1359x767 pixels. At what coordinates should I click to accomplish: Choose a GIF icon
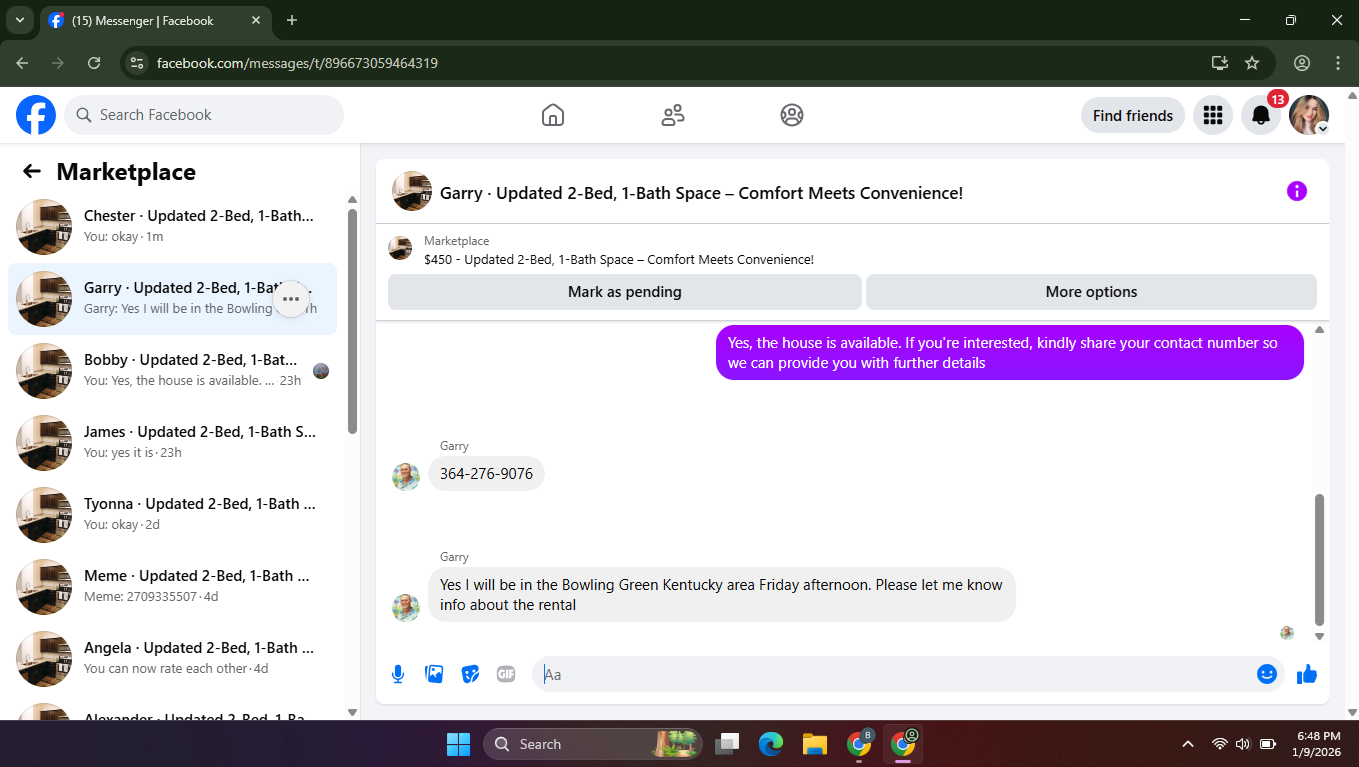(x=506, y=674)
